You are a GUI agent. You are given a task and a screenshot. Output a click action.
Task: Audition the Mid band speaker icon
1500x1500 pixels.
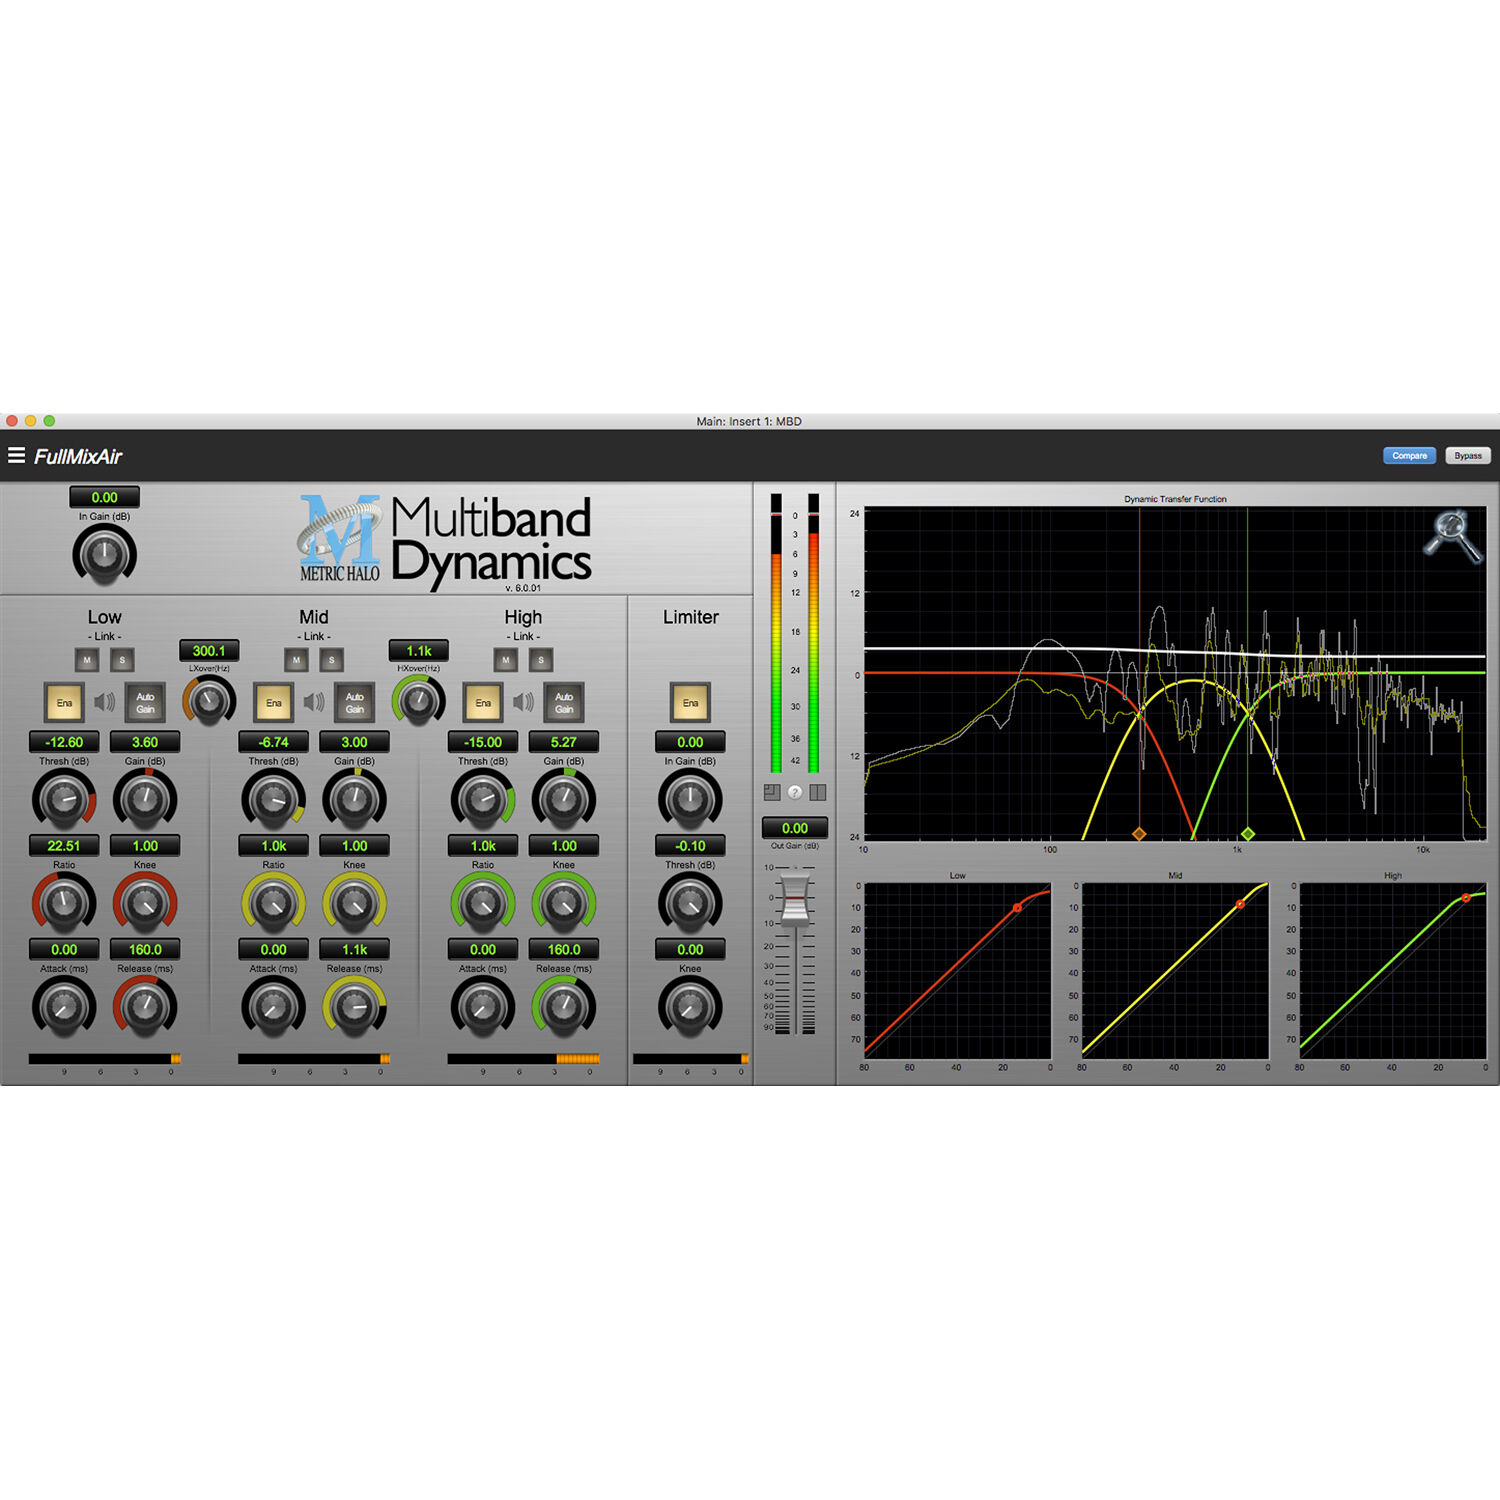click(x=314, y=702)
